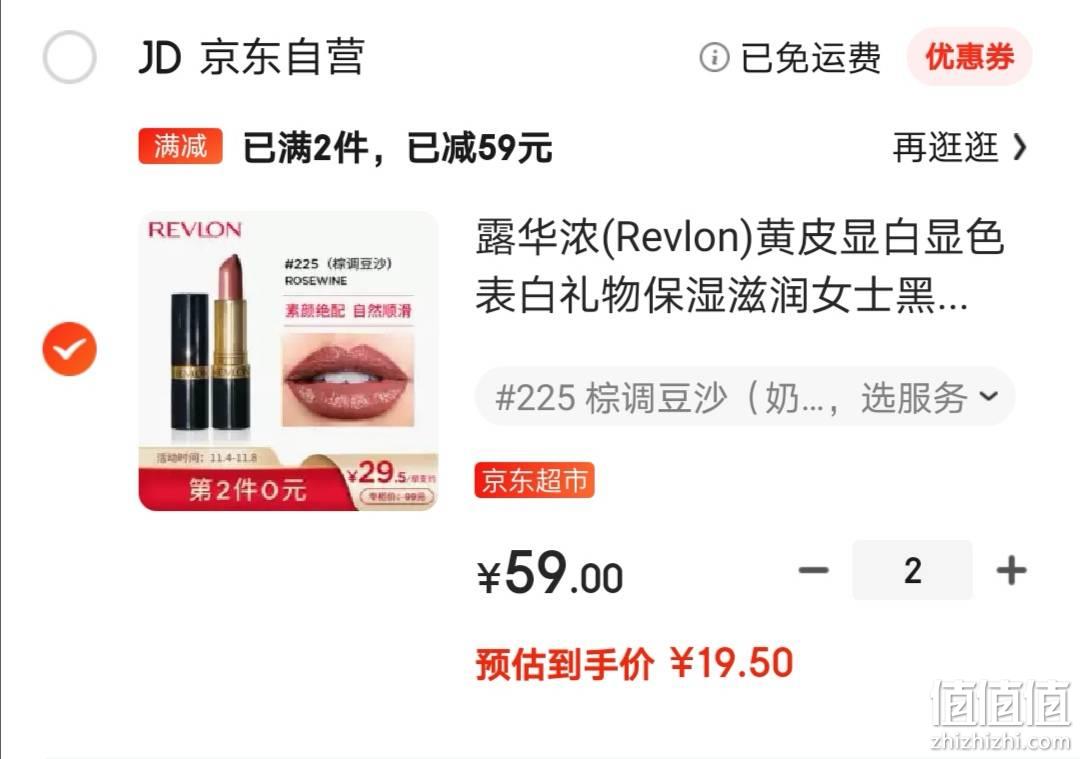Click the ¥59.00 price

click(550, 573)
